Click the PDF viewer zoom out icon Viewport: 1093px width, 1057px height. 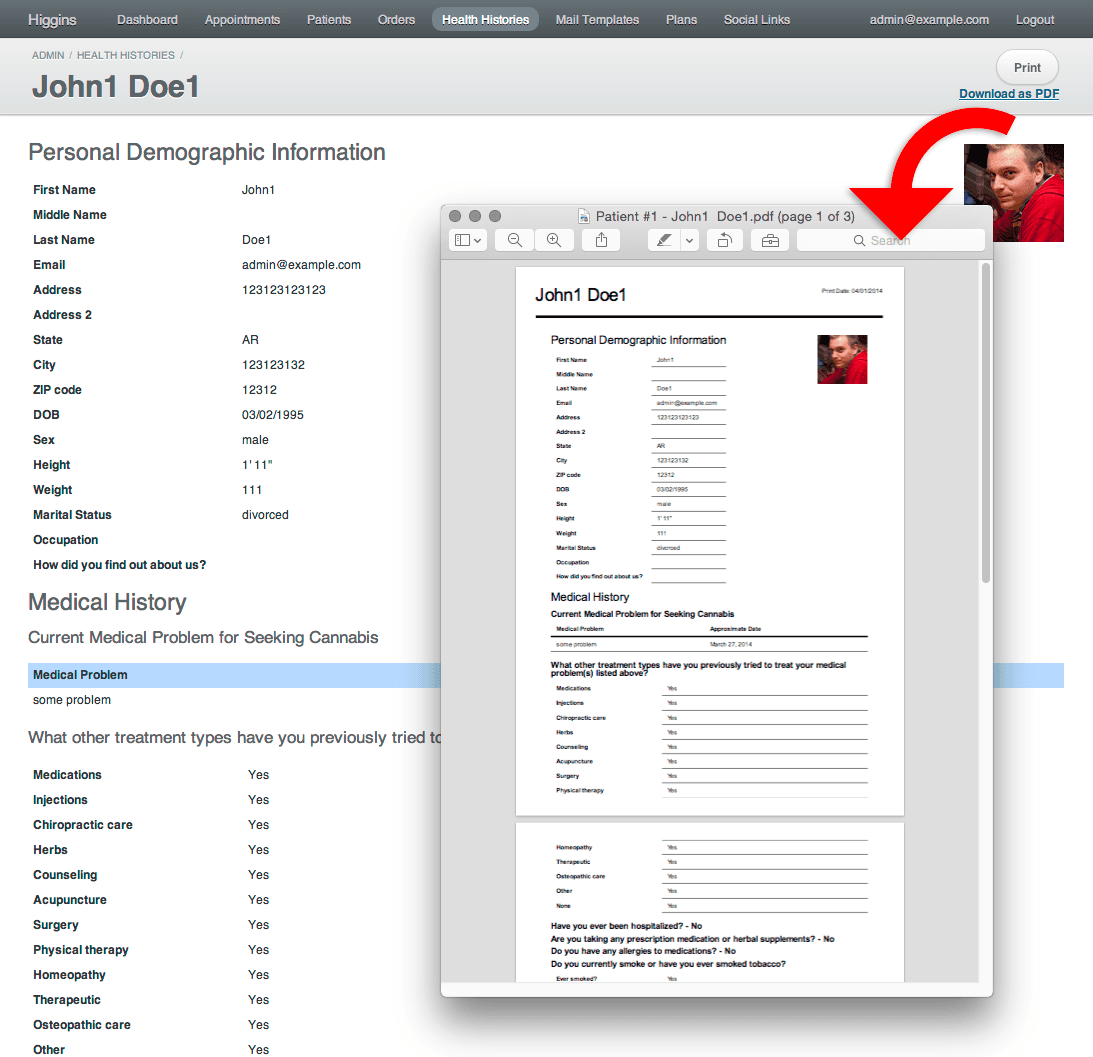point(514,241)
